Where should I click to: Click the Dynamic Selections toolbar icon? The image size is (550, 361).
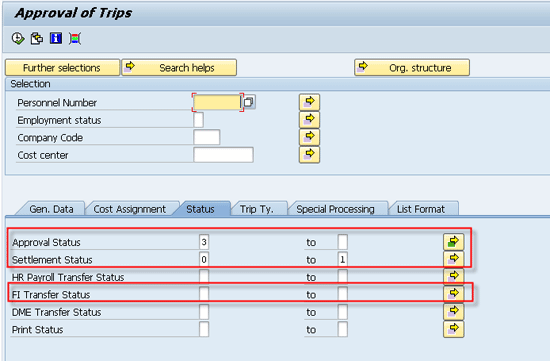pyautogui.click(x=75, y=38)
